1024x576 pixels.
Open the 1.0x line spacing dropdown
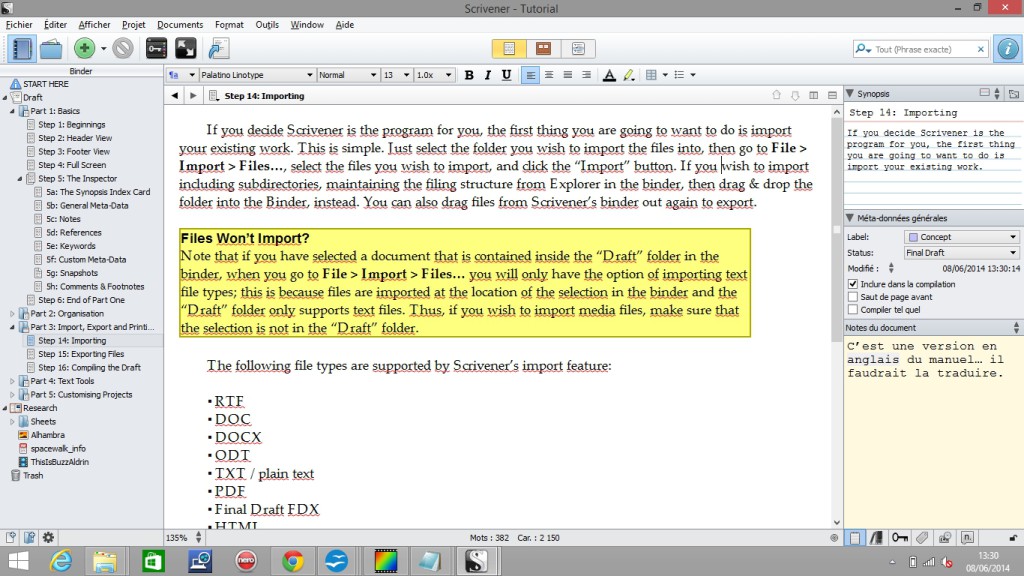tap(434, 75)
